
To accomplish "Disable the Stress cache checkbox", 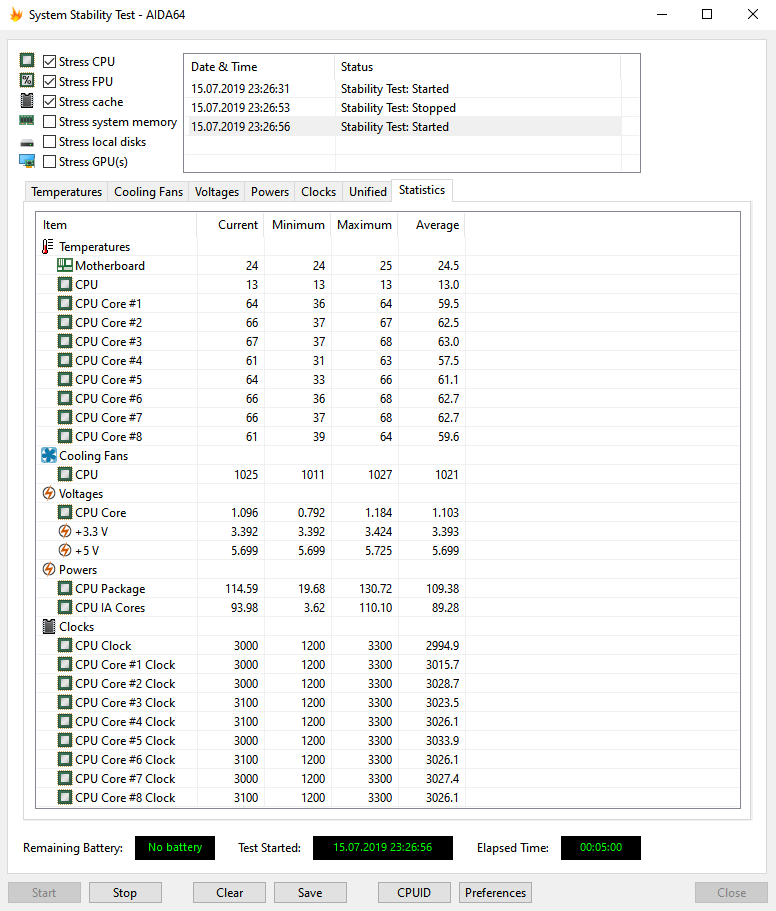I will 49,102.
